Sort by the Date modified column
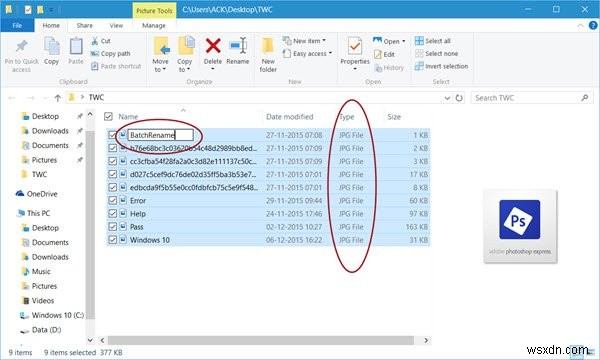The width and height of the screenshot is (600, 360). click(290, 117)
